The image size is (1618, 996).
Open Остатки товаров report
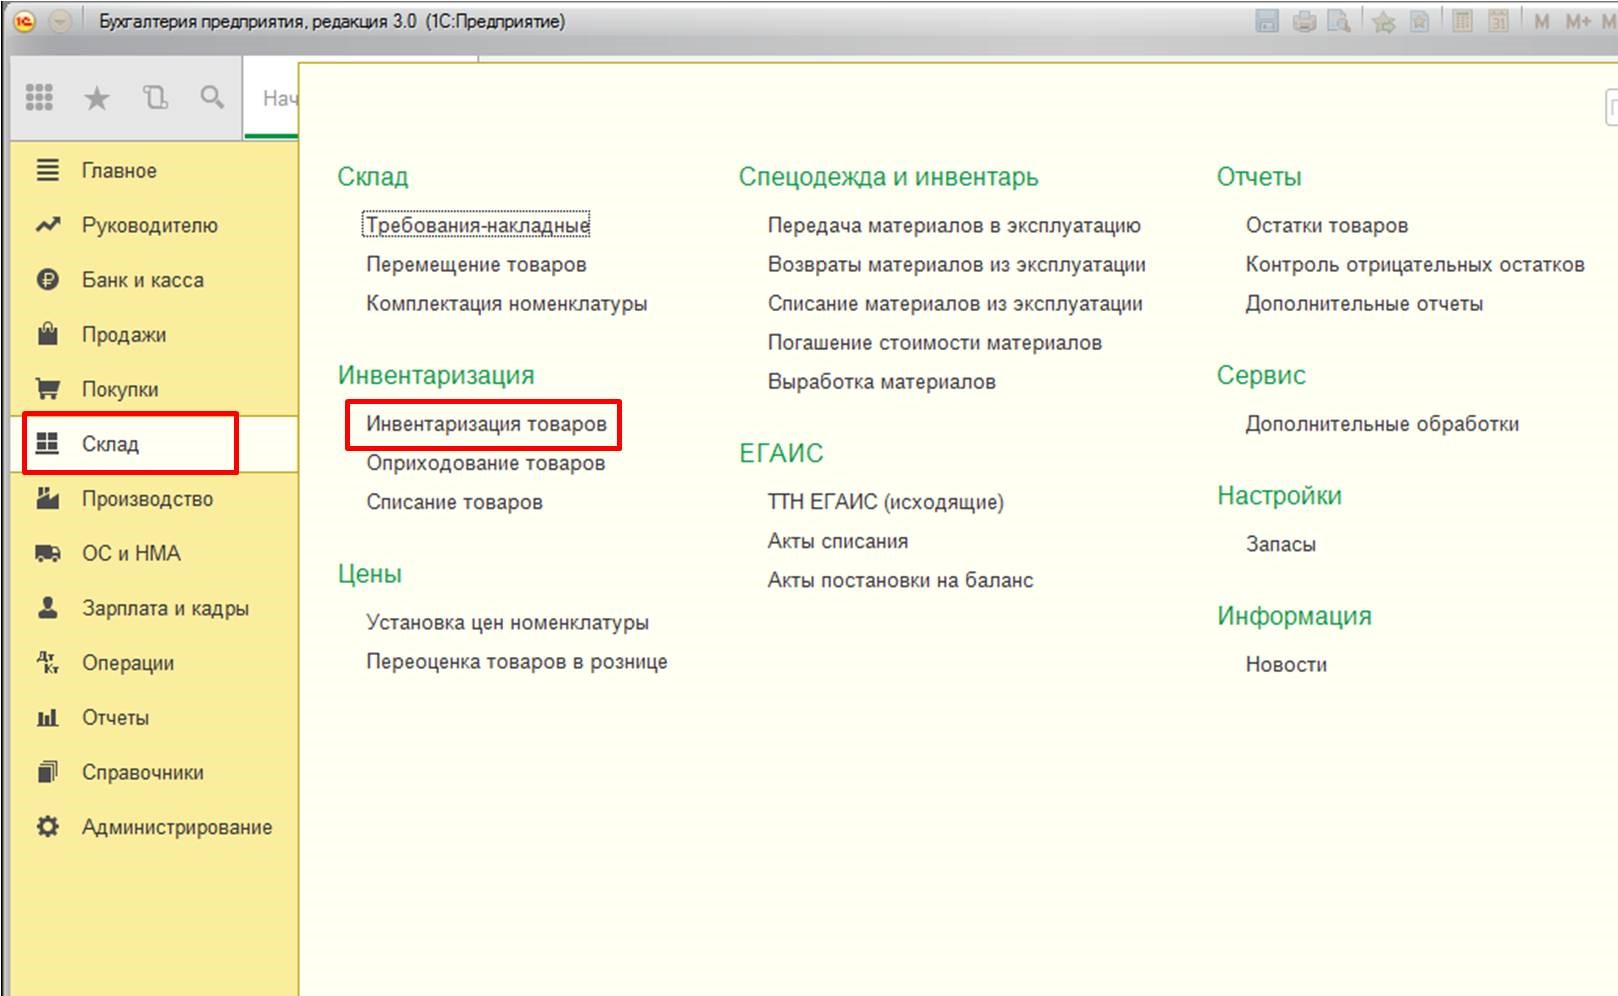(x=1326, y=225)
